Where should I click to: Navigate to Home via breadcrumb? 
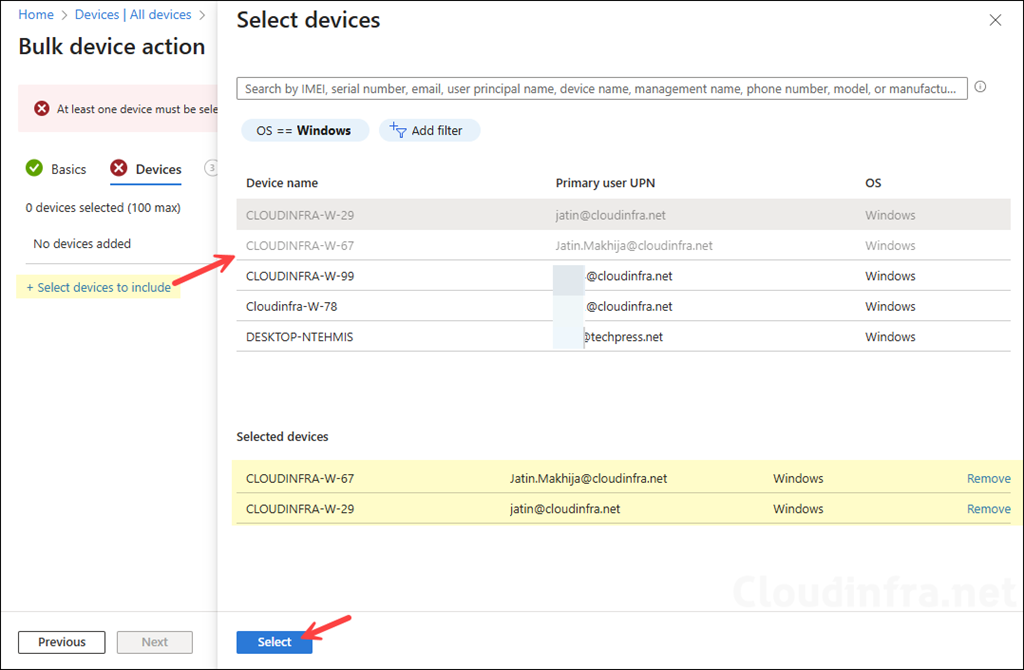[x=35, y=14]
